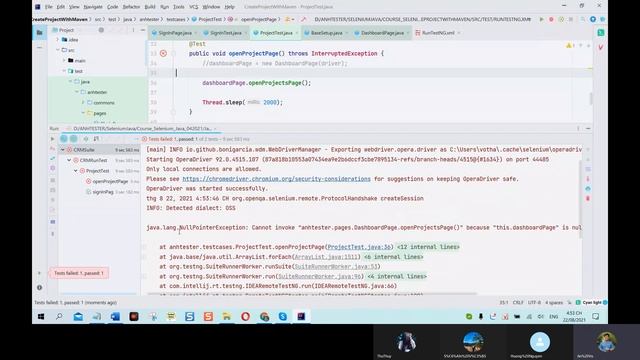
Task: Switch to the RunTestNG.xml tab
Action: pos(438,33)
